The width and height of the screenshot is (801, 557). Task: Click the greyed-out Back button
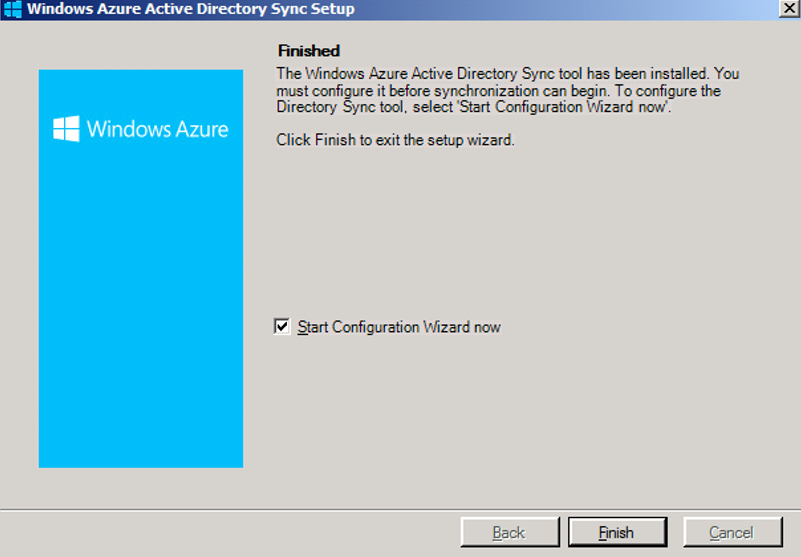508,533
